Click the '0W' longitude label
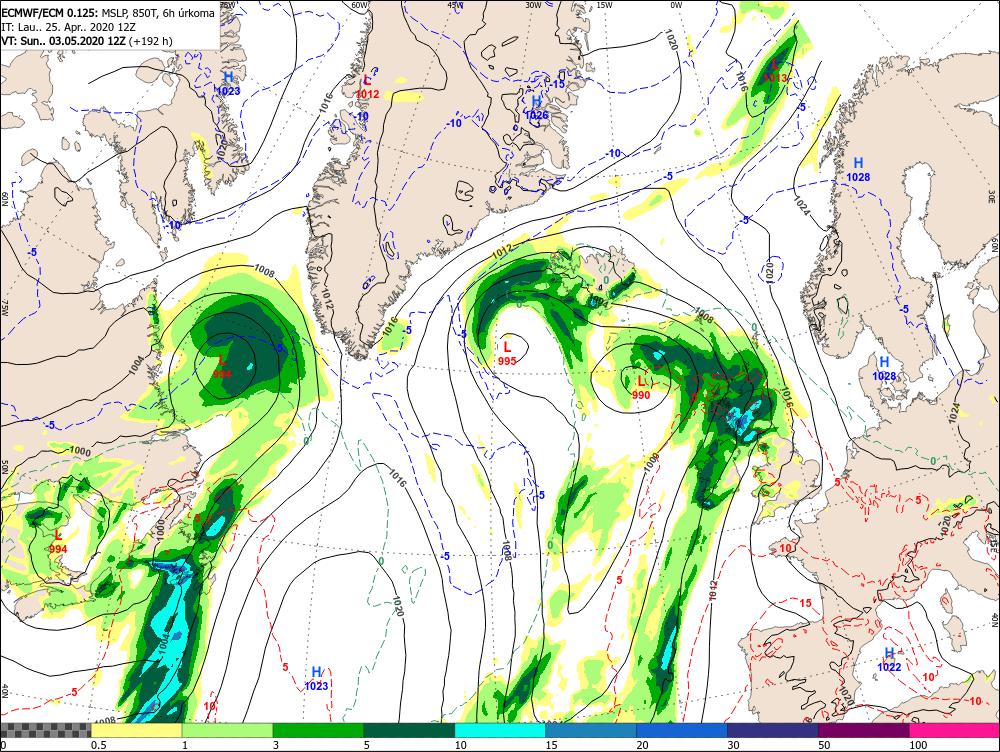The image size is (1000, 752). tap(676, 5)
